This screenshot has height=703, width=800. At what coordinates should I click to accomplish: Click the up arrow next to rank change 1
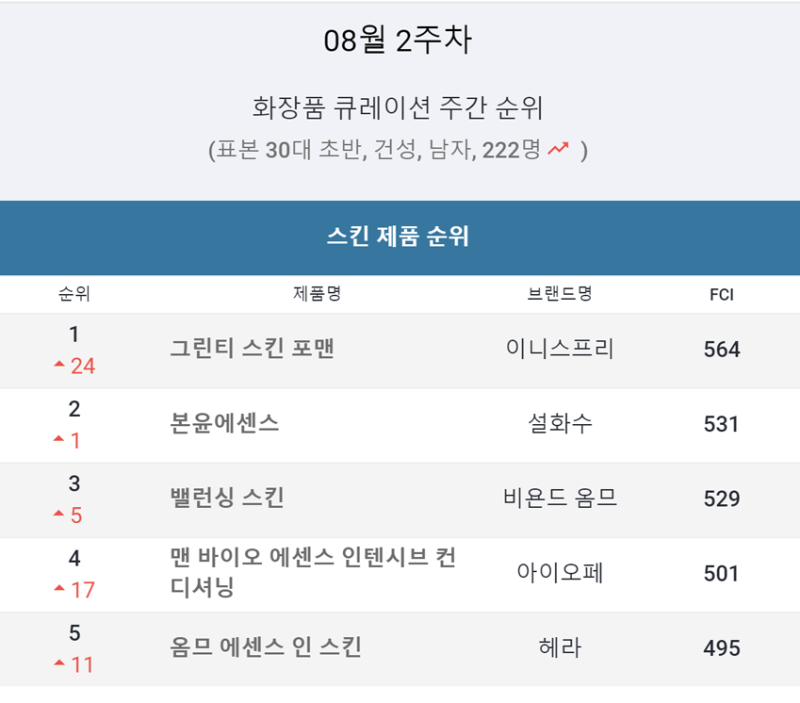click(x=59, y=438)
